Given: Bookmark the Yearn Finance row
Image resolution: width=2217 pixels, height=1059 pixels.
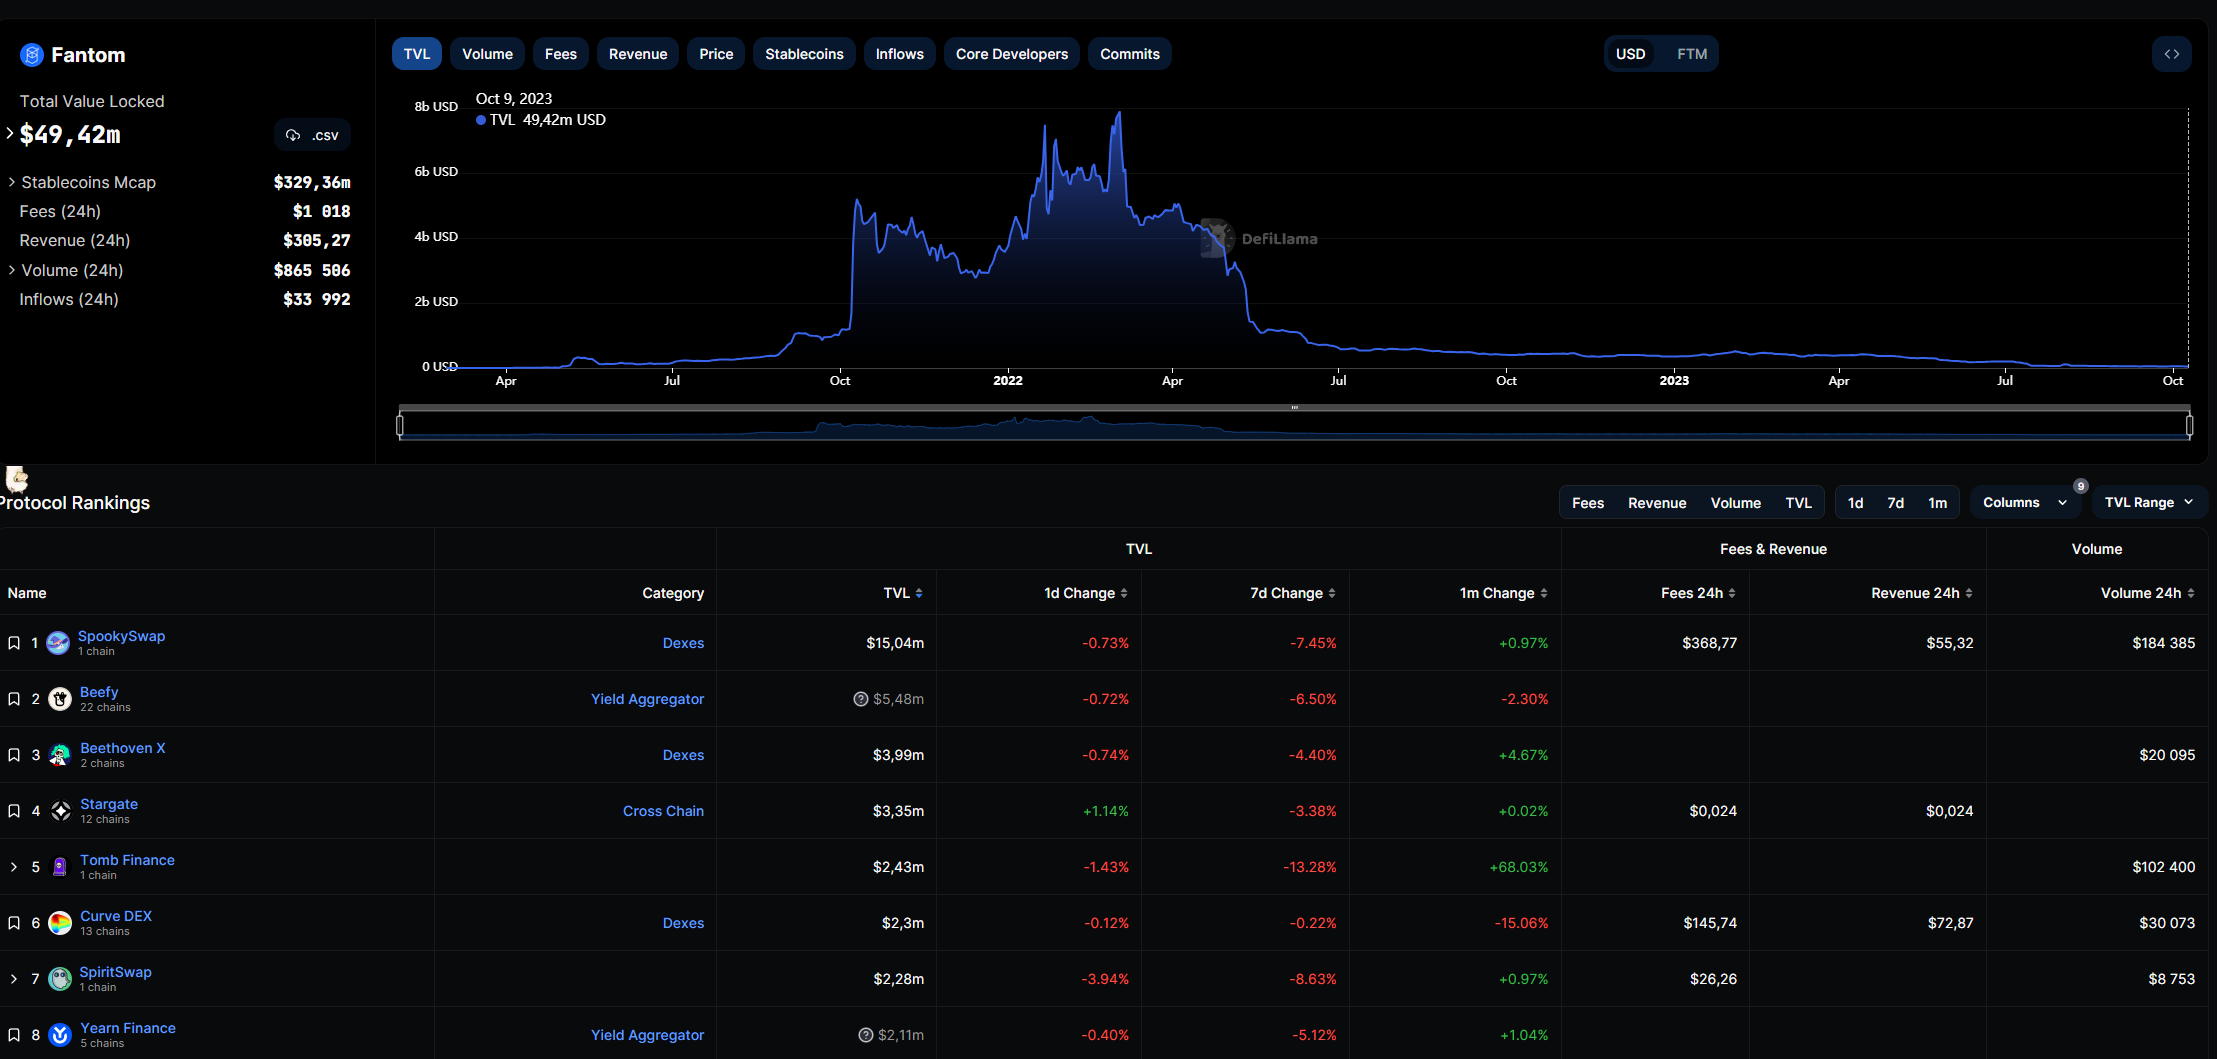Looking at the screenshot, I should point(14,1035).
